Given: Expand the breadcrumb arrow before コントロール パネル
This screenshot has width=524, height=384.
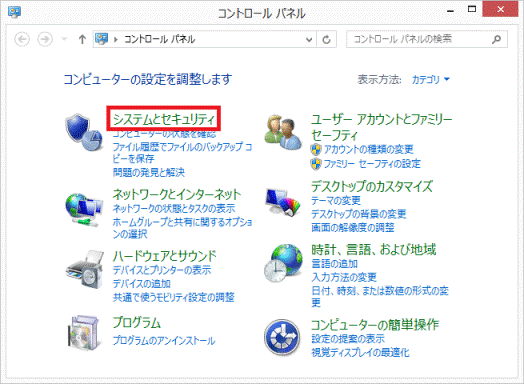Looking at the screenshot, I should pyautogui.click(x=116, y=39).
